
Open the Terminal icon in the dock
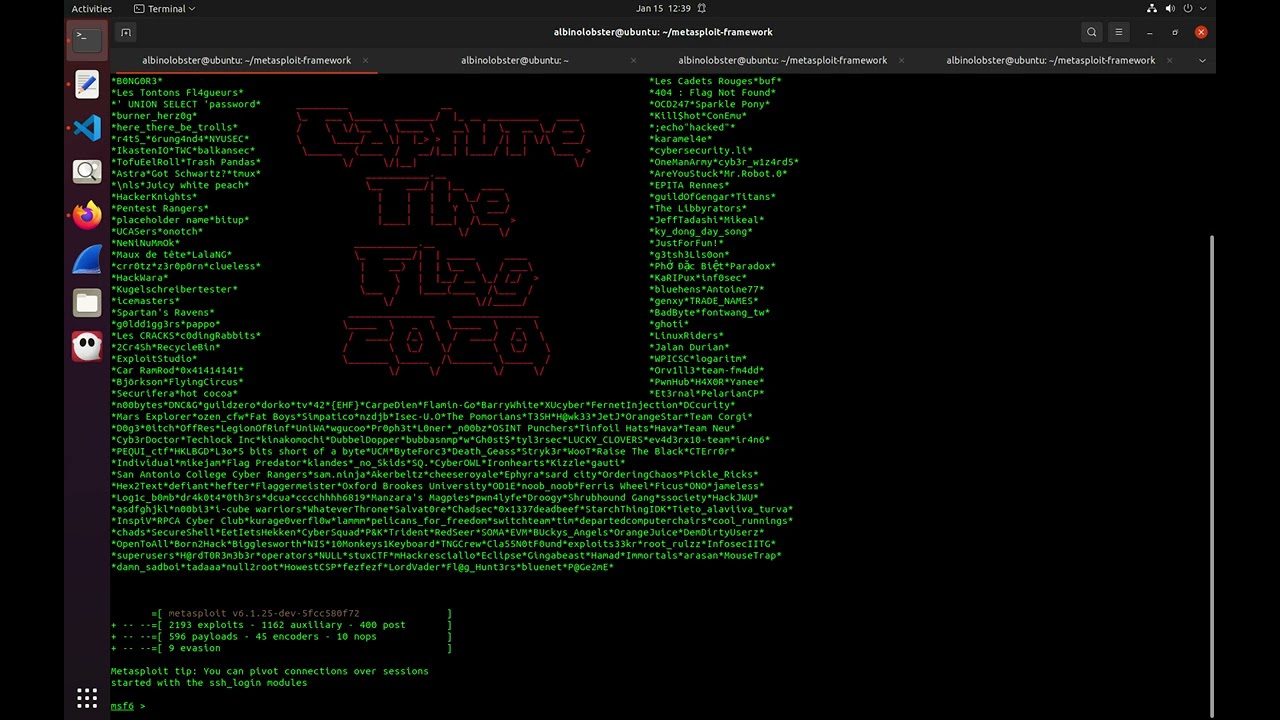(87, 40)
